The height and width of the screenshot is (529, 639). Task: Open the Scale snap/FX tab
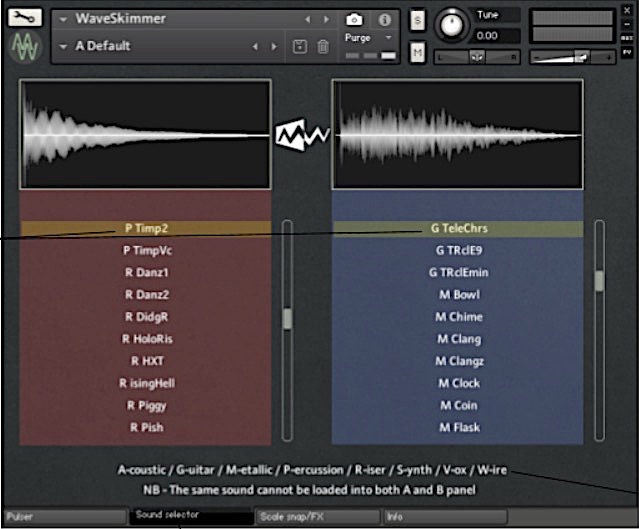pos(318,517)
